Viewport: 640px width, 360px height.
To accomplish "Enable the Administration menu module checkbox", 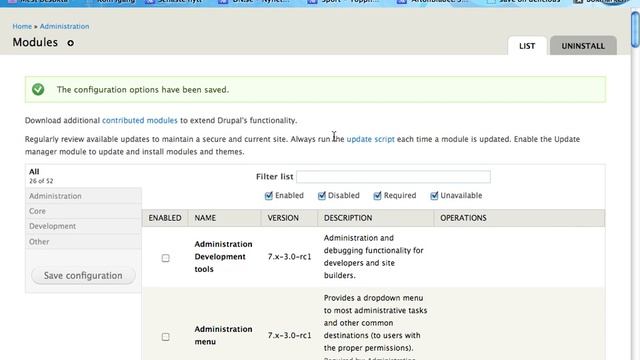I will pos(165,337).
